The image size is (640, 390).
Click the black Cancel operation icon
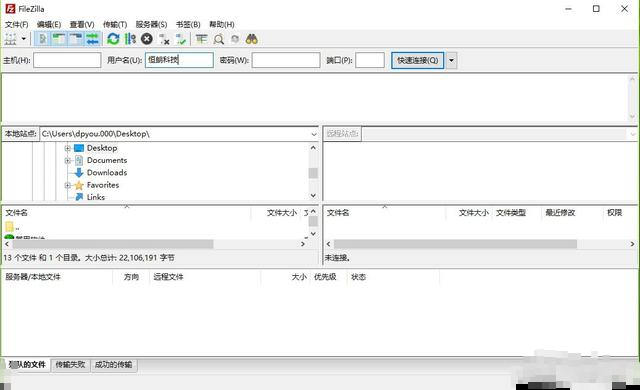pos(147,39)
